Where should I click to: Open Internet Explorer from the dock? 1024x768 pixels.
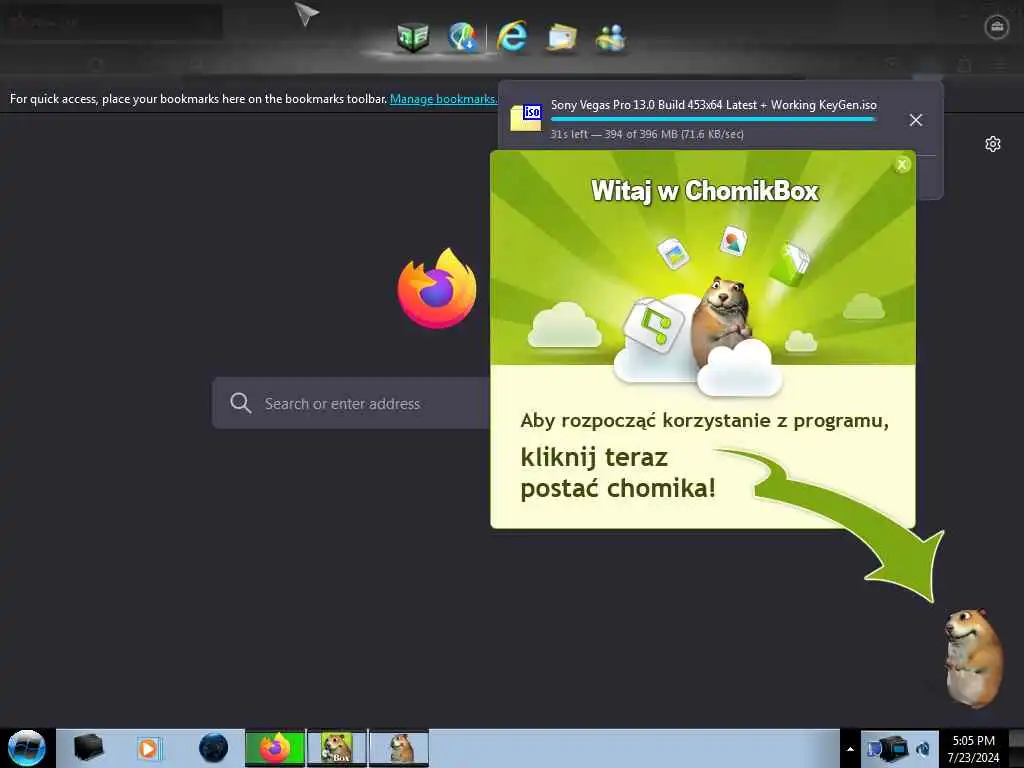point(513,36)
